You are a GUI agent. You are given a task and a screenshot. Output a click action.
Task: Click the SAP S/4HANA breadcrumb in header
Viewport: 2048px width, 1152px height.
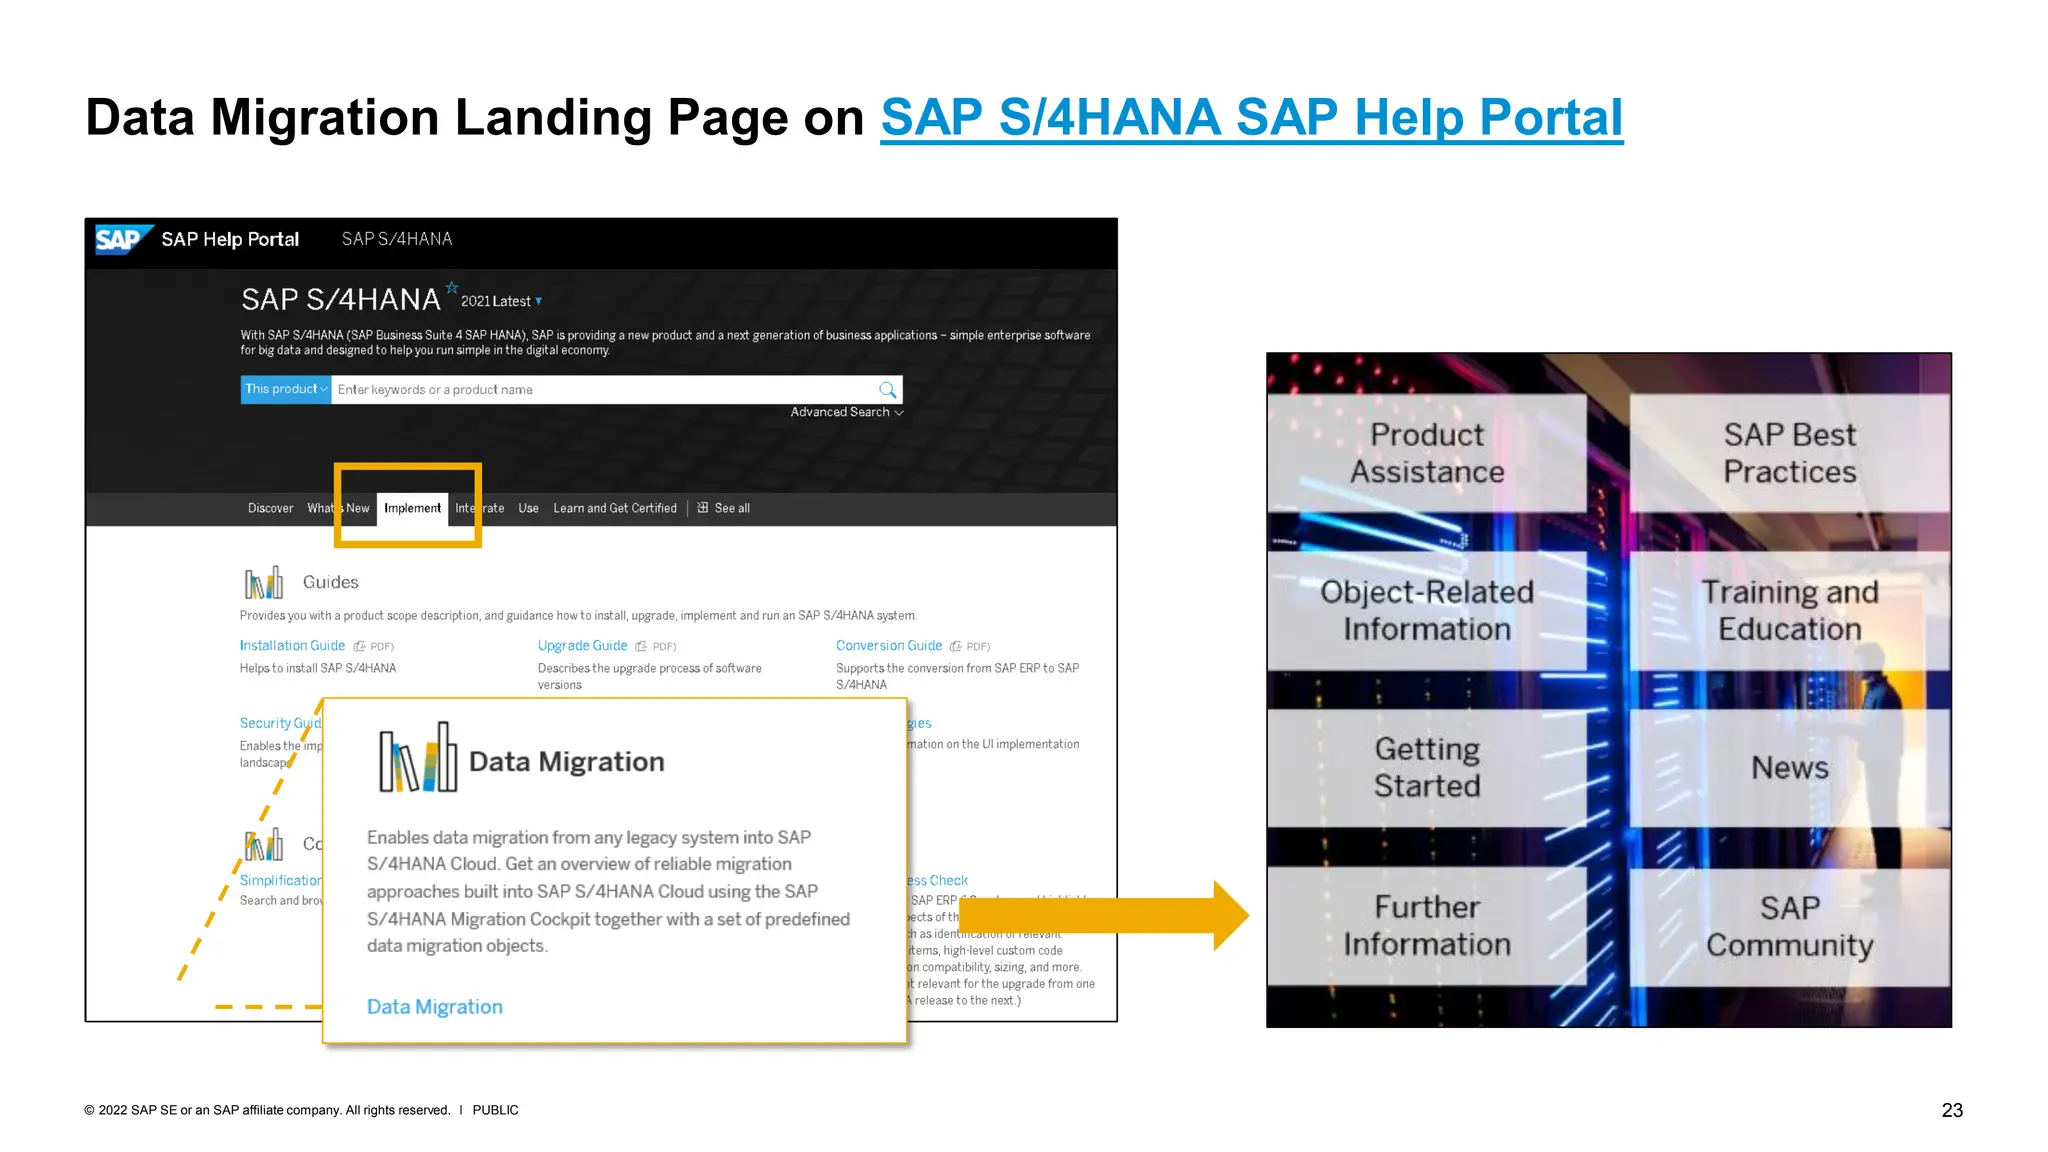pos(397,239)
